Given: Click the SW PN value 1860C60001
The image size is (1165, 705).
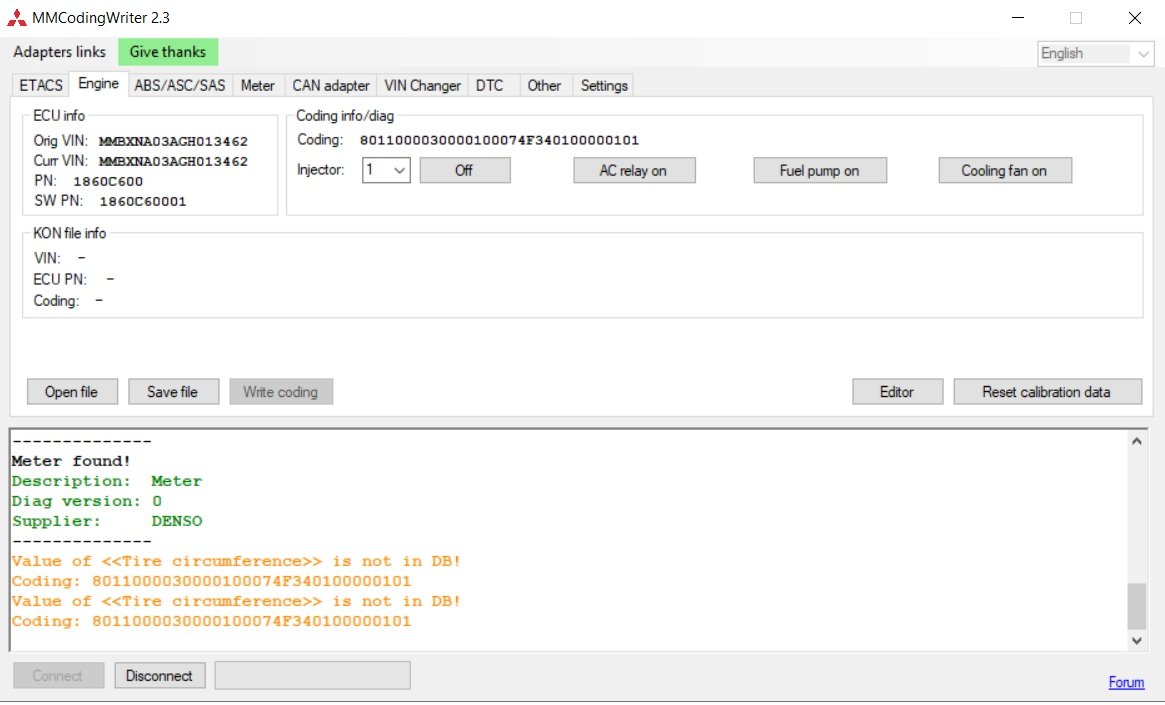Looking at the screenshot, I should click(x=143, y=201).
